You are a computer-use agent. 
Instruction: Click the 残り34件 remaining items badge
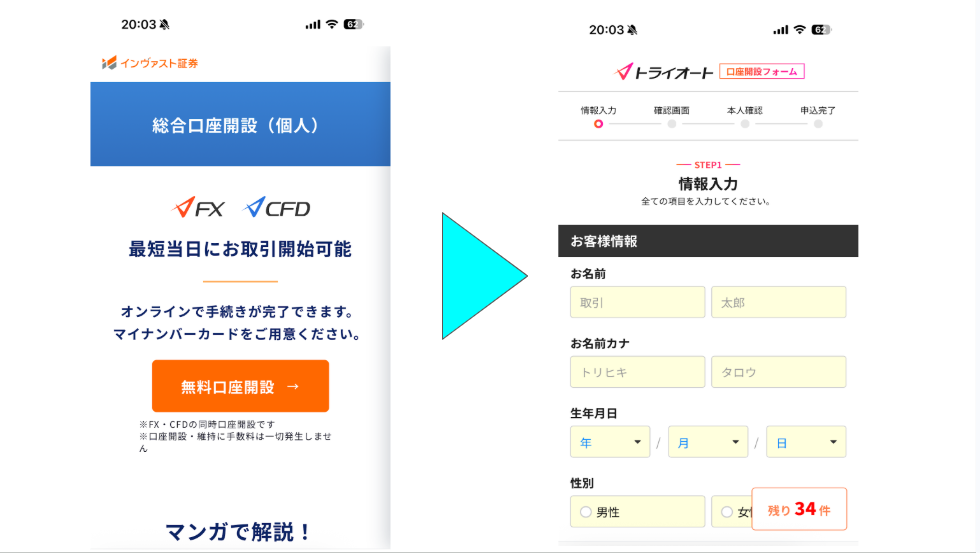pyautogui.click(x=799, y=509)
